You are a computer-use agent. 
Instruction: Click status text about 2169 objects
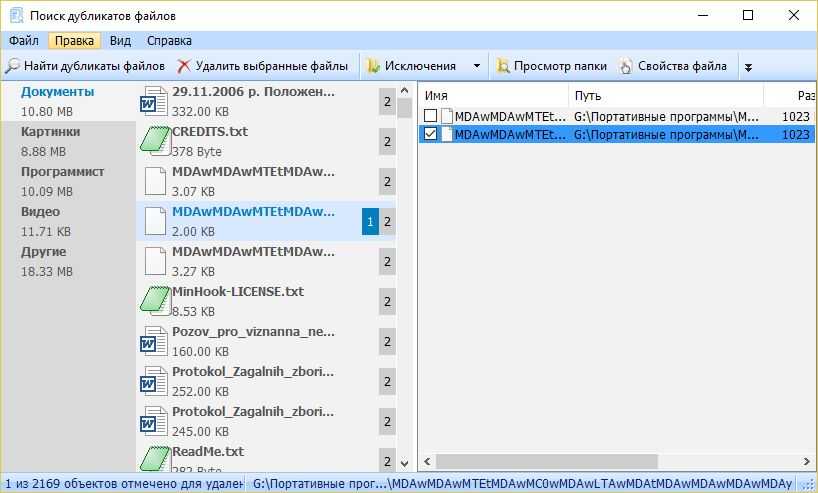[124, 484]
